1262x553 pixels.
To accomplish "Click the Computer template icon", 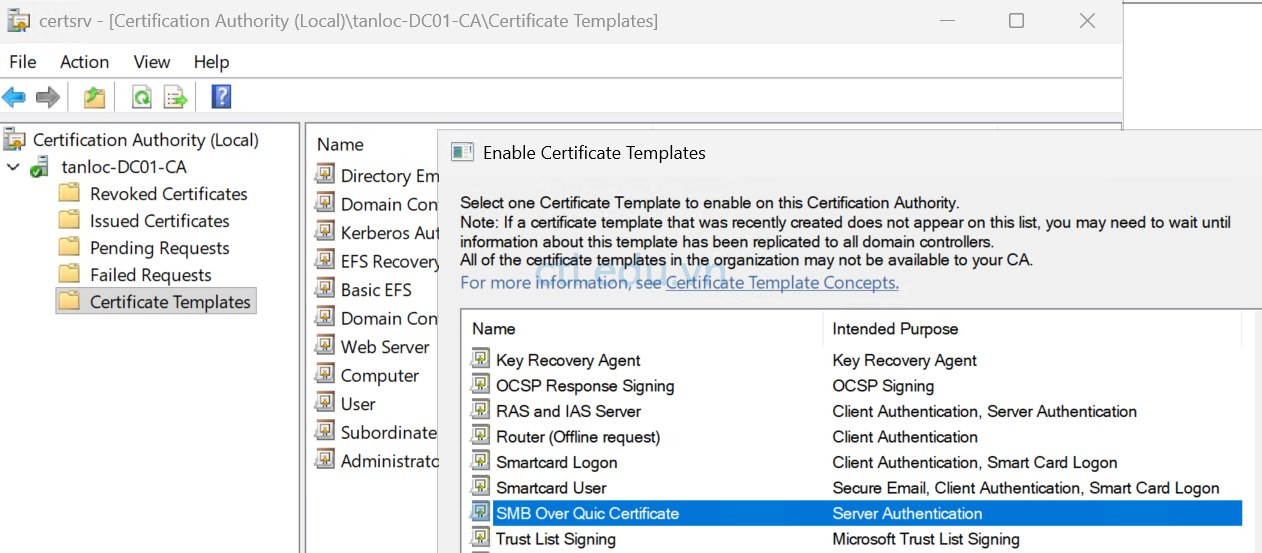I will click(324, 375).
